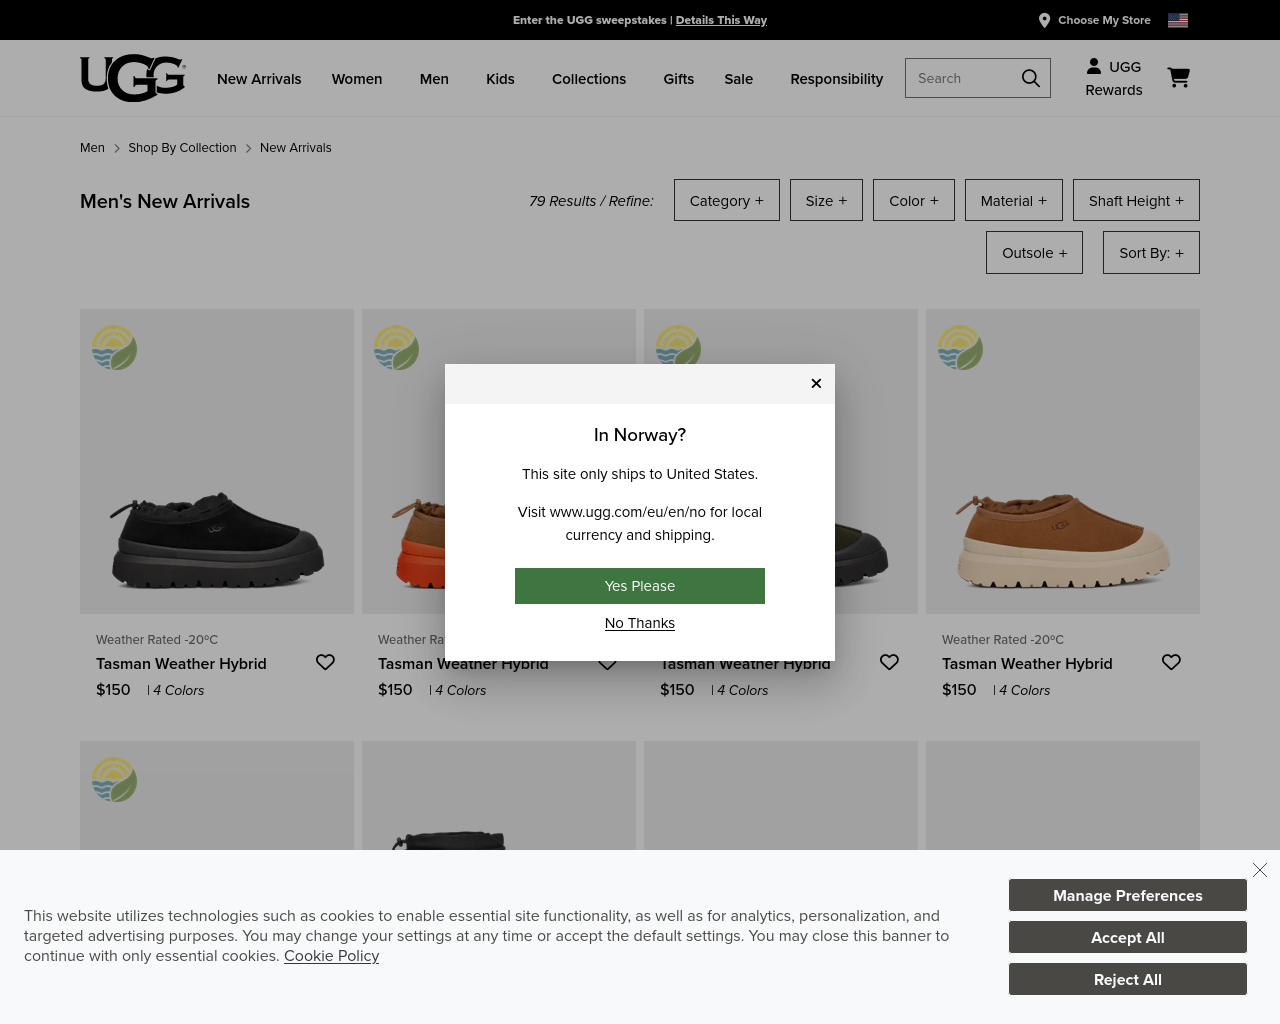1280x1024 pixels.
Task: Favorite the fourth Tasman Weather Hybrid (chestnut)
Action: pyautogui.click(x=1171, y=662)
